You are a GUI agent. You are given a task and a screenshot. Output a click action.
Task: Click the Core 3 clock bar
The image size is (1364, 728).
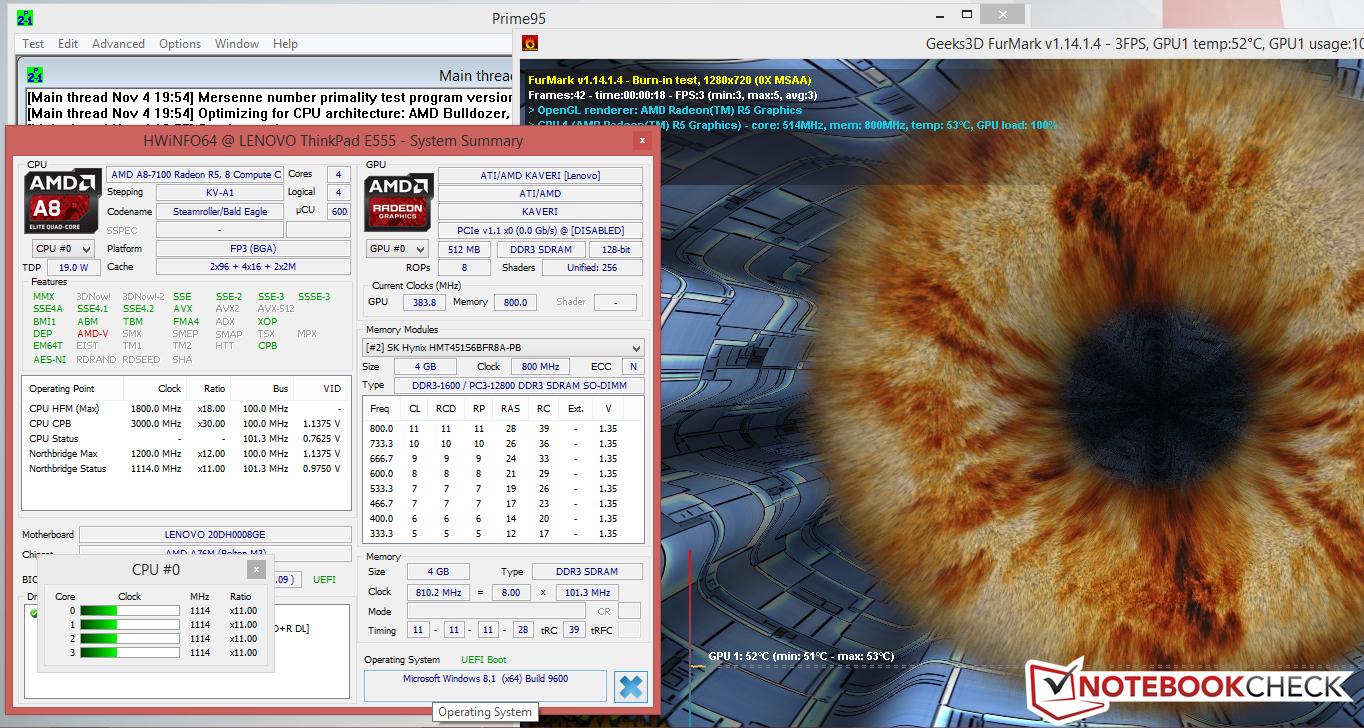click(x=130, y=653)
